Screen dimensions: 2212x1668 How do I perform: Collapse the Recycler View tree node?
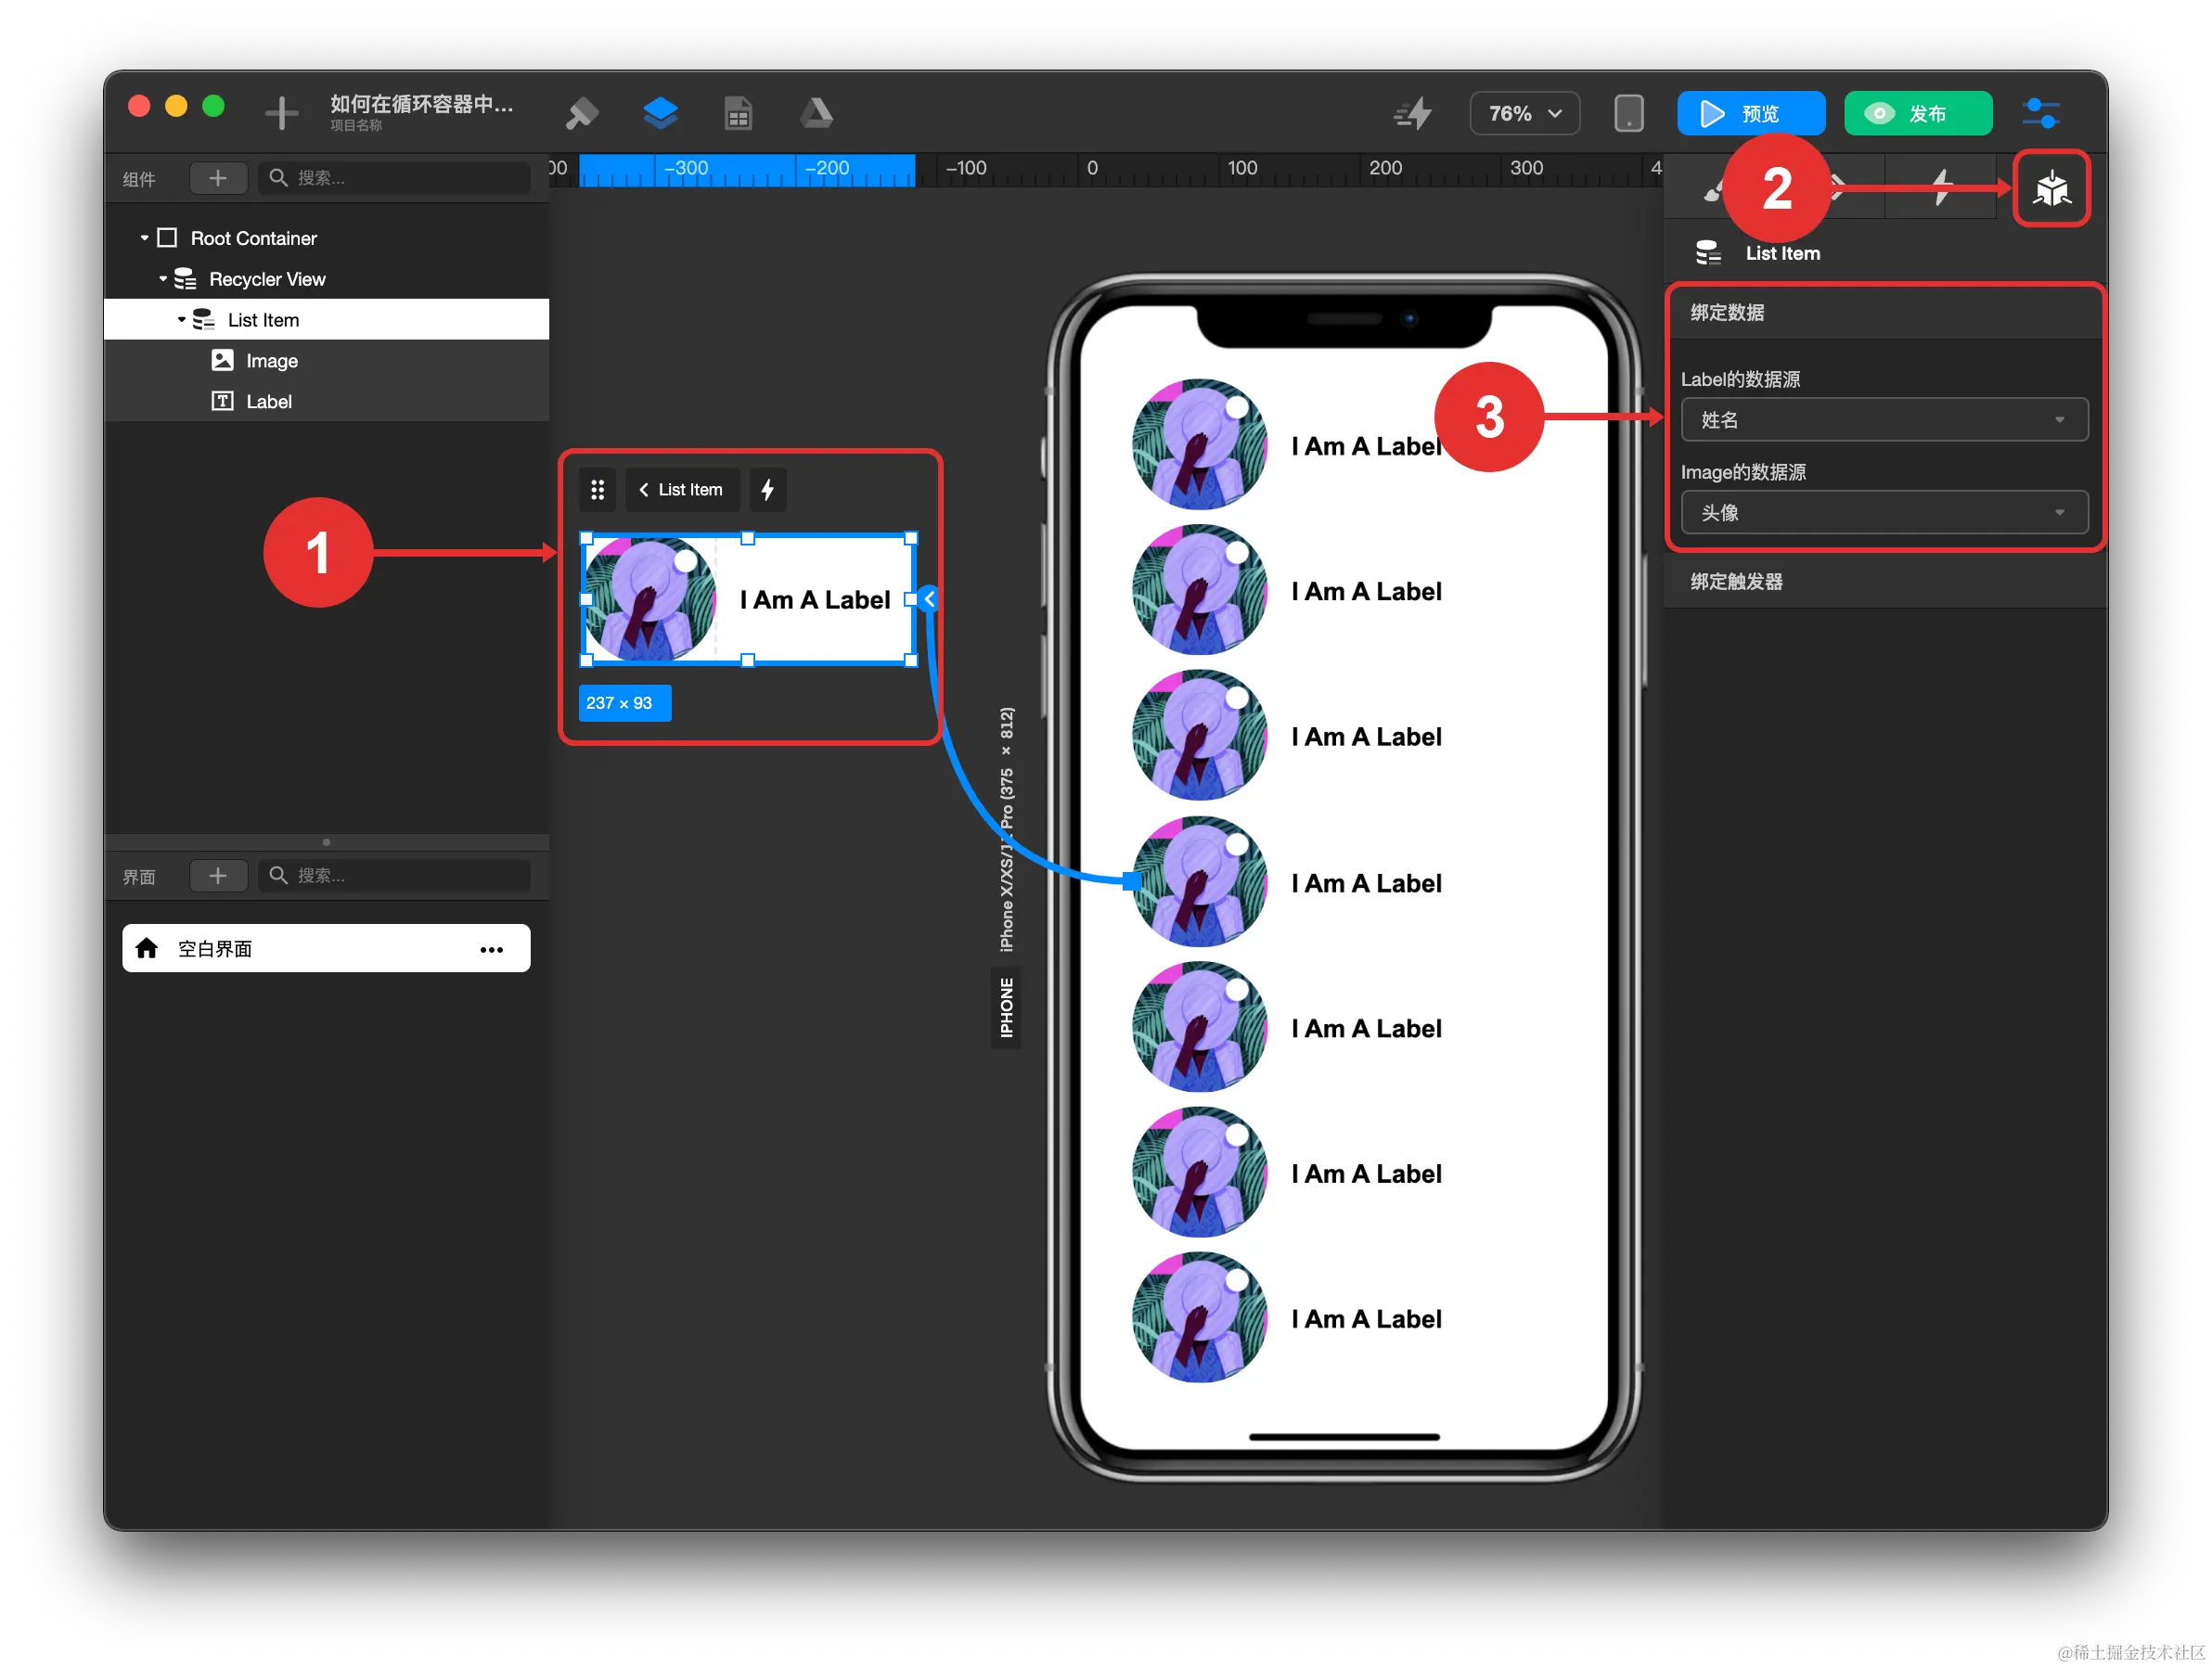point(163,279)
